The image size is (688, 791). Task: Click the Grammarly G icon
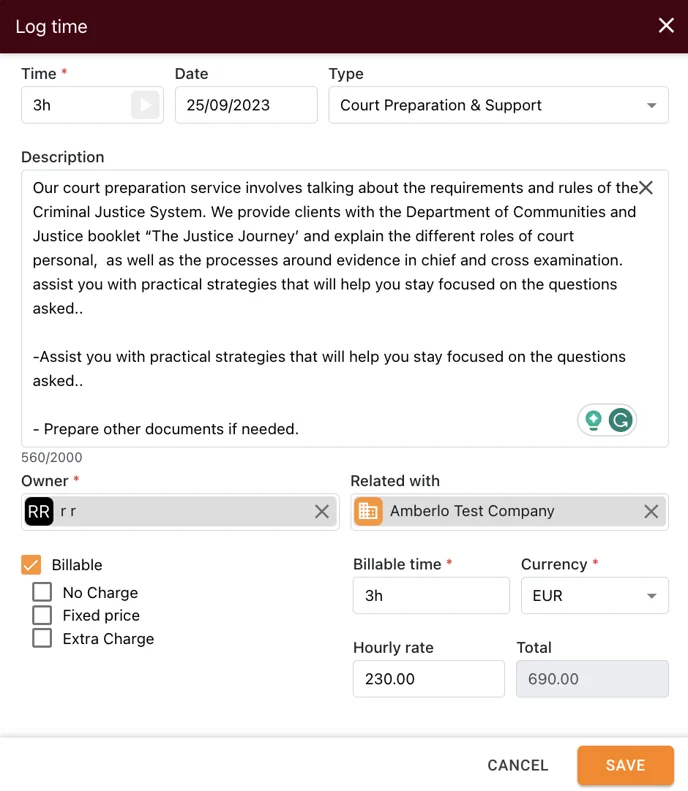(x=620, y=420)
